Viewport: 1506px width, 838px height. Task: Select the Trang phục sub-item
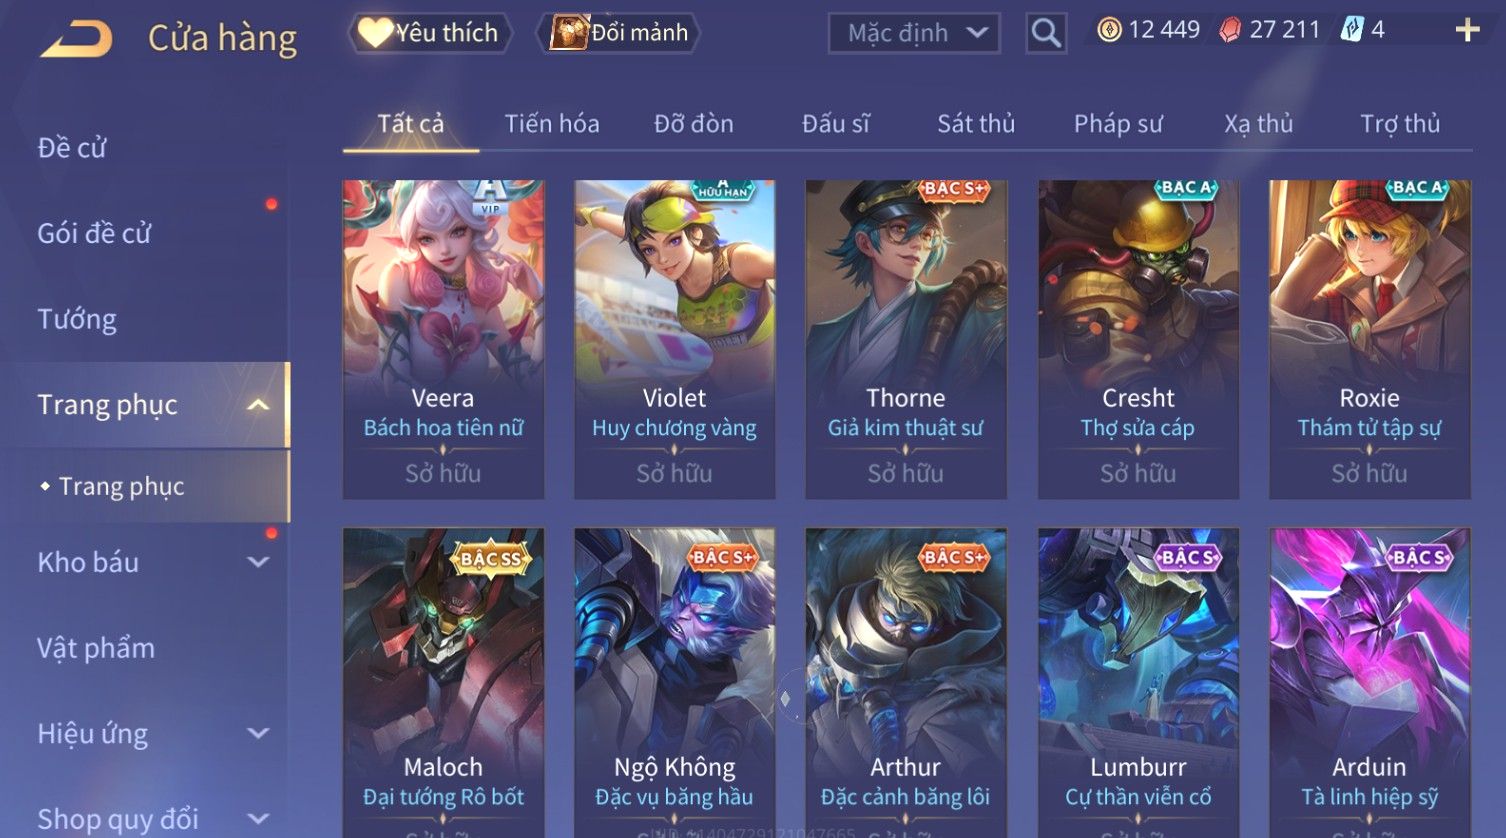click(121, 487)
